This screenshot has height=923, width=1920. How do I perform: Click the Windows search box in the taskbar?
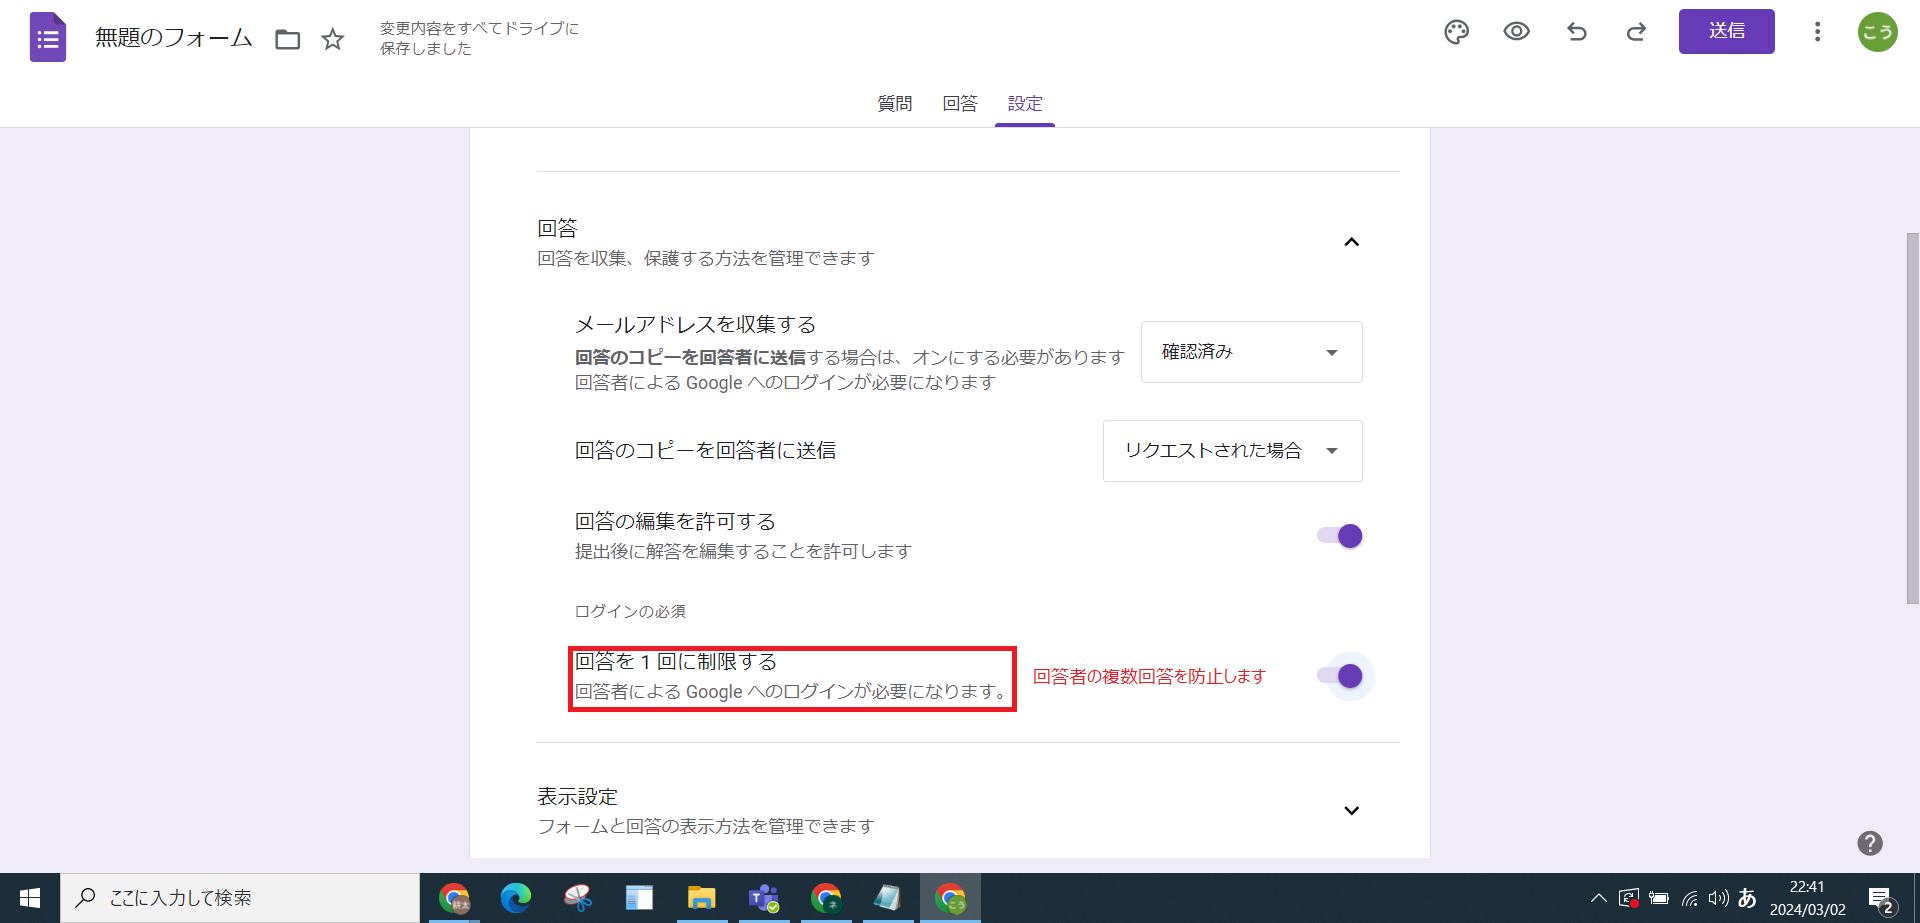click(240, 897)
